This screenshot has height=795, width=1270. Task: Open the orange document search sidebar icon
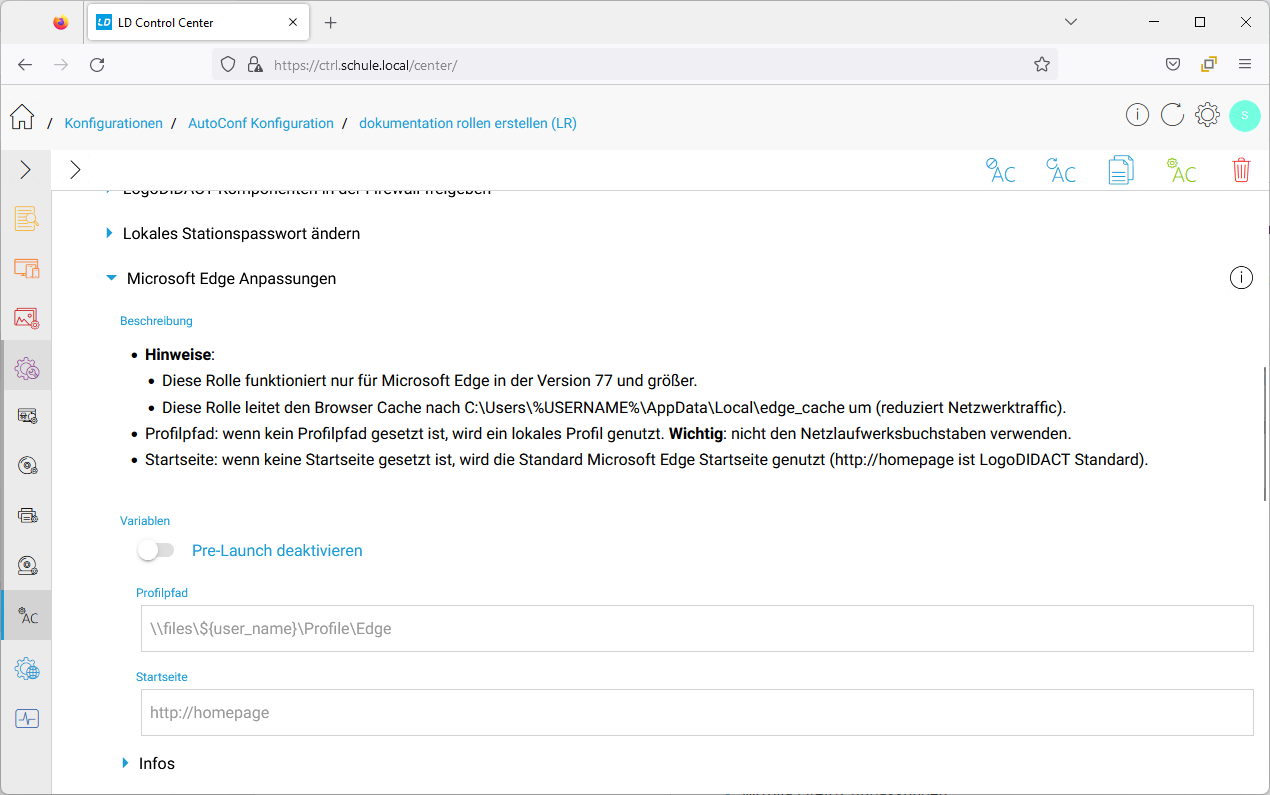click(x=26, y=219)
